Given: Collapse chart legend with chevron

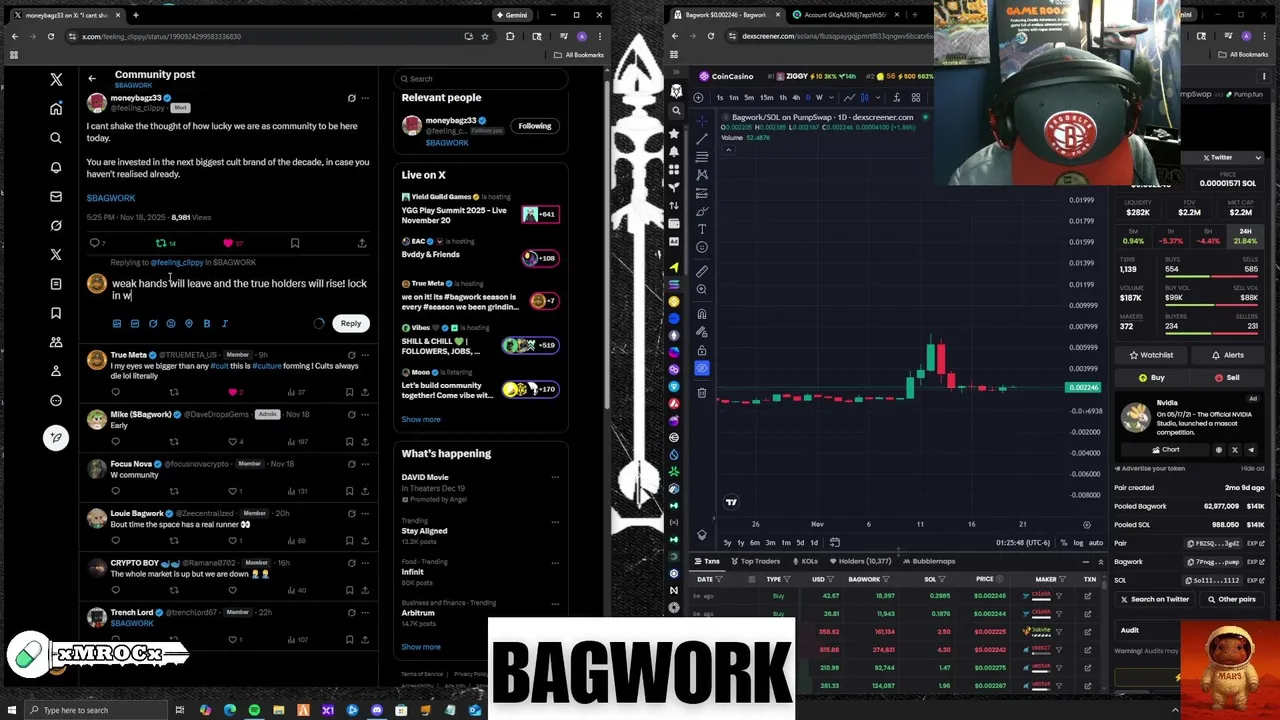Looking at the screenshot, I should click(x=728, y=150).
